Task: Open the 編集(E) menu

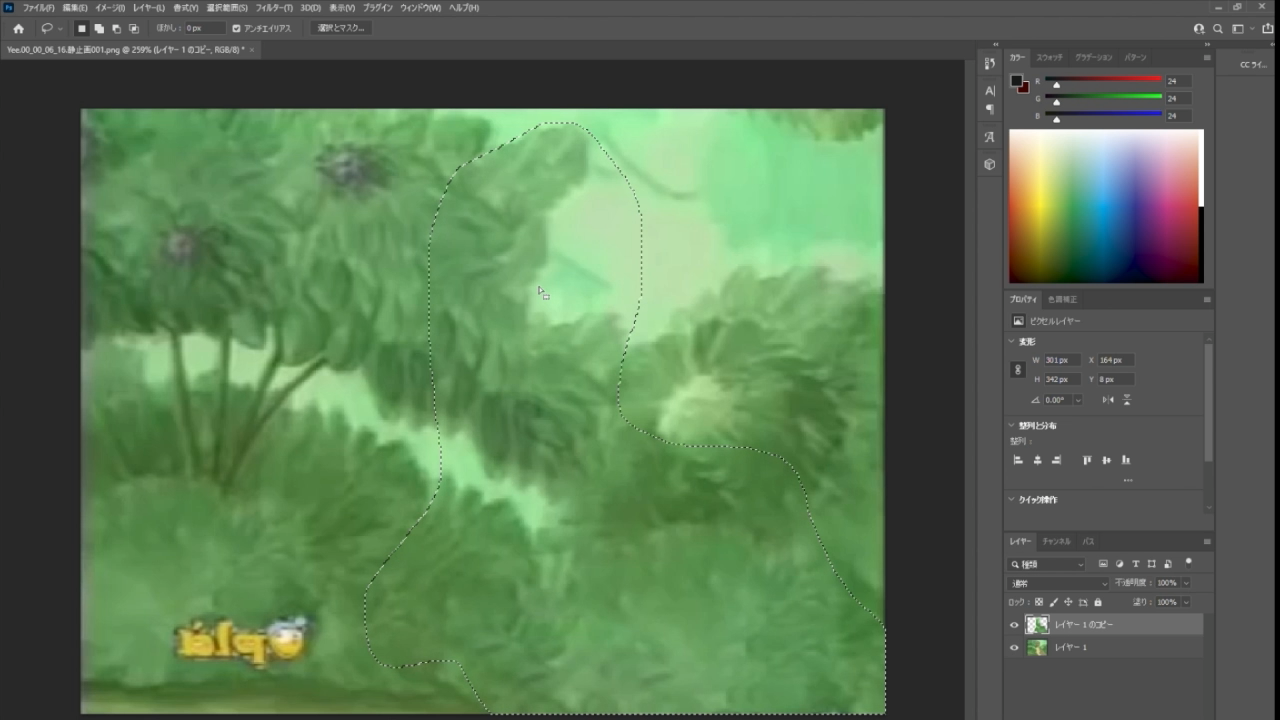Action: [x=75, y=7]
